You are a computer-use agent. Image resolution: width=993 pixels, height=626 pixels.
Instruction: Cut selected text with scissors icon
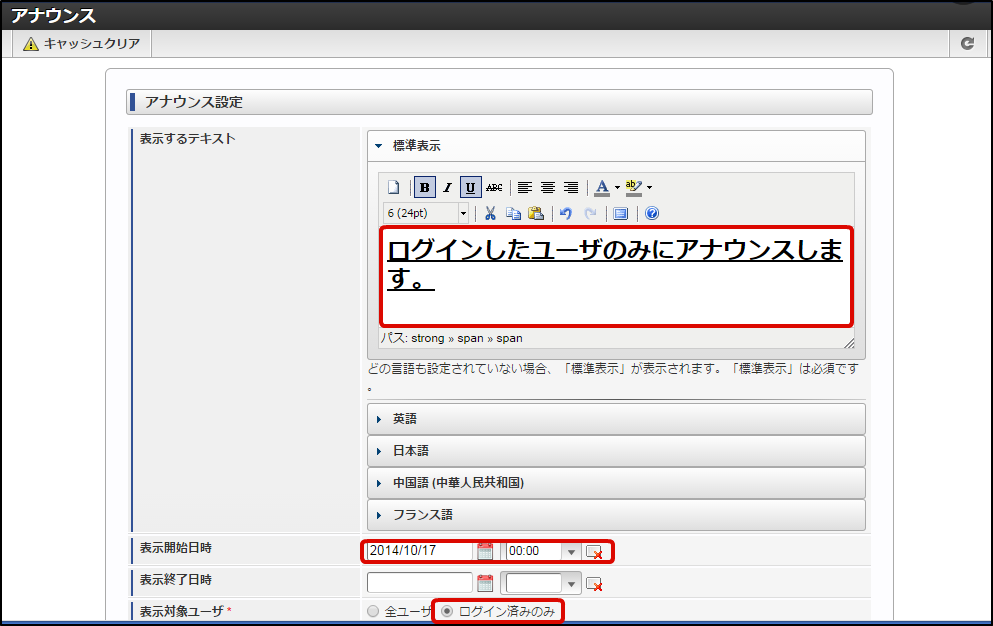tap(490, 214)
